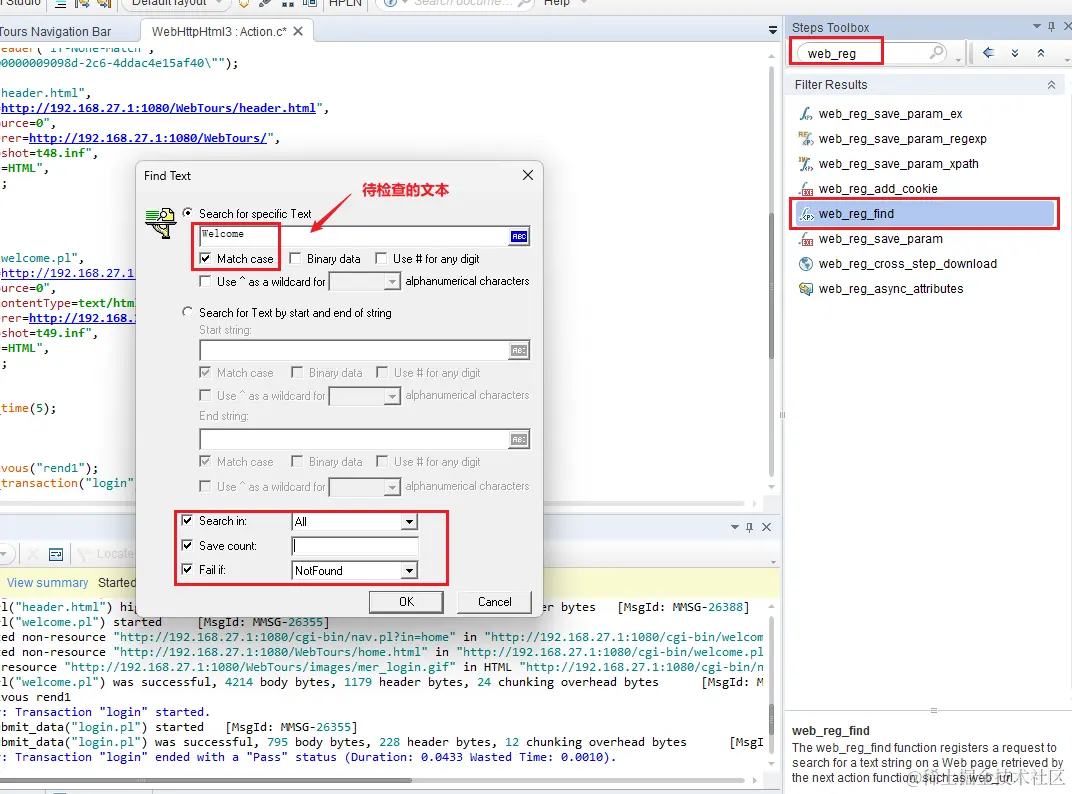Open output panel options dropdown arrow
The height and width of the screenshot is (794, 1072).
(x=735, y=527)
